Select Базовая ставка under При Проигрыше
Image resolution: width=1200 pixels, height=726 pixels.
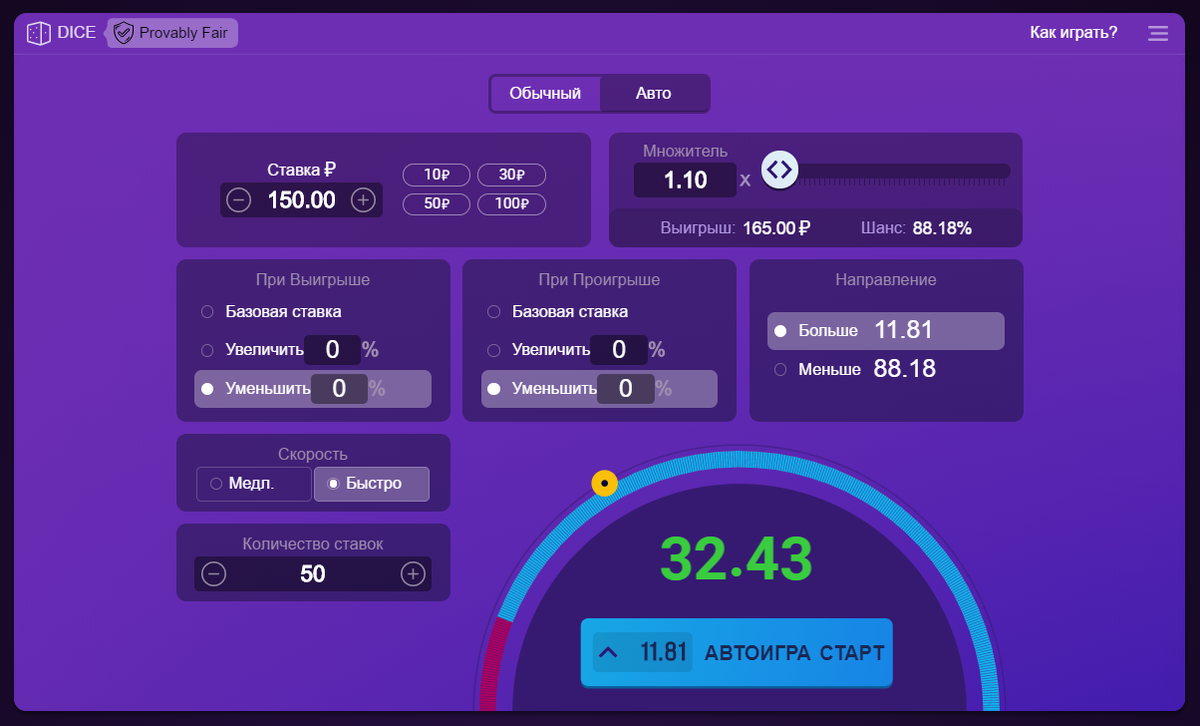coord(558,311)
